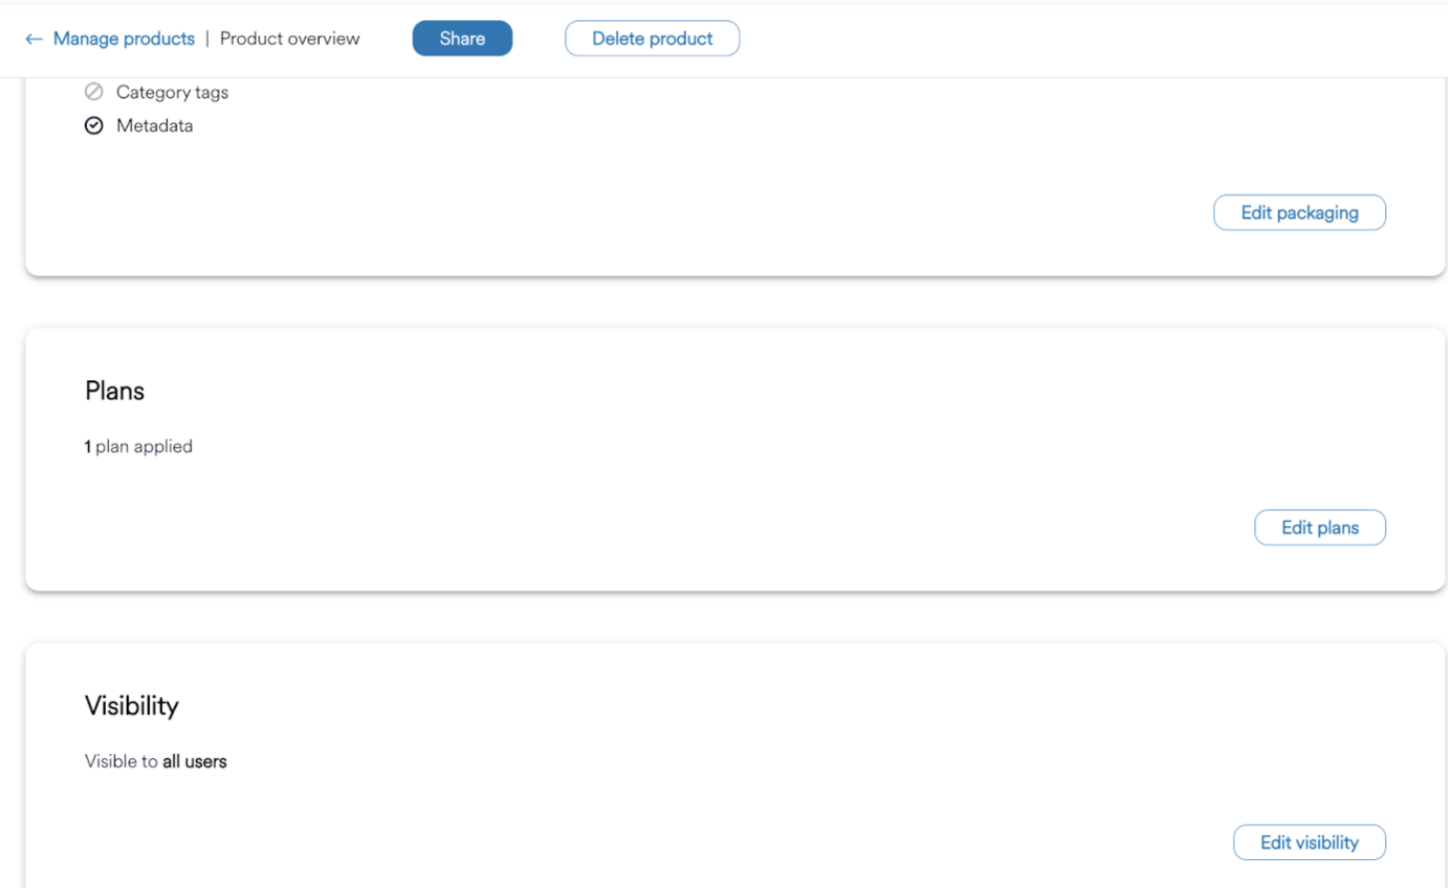
Task: Click the checkmark icon beside Metadata
Action: [x=94, y=126]
